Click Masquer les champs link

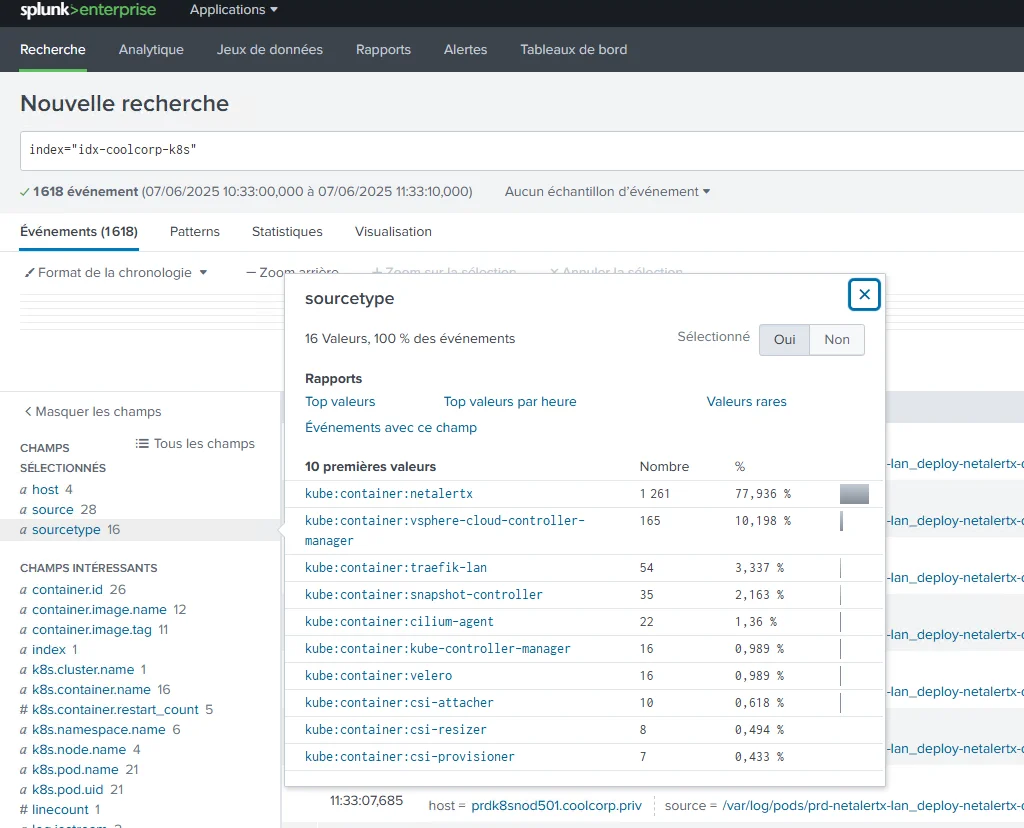tap(98, 411)
